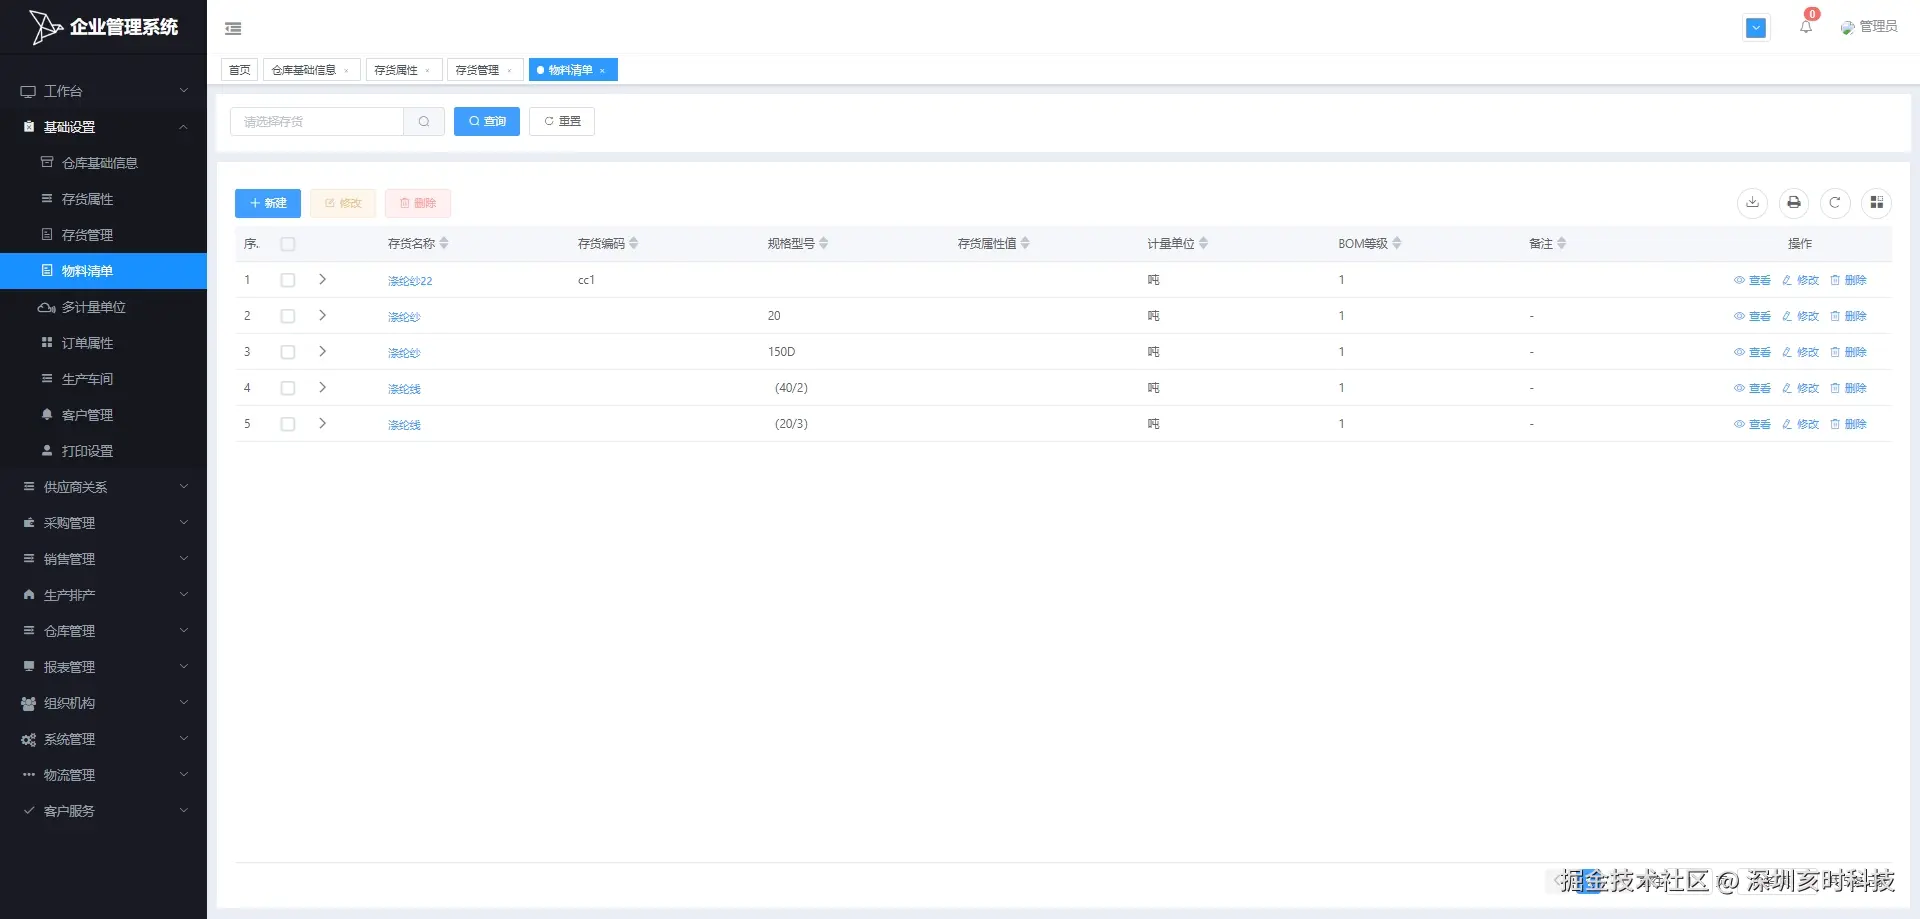
Task: Open the 涤纶纱22 item name link
Action: coord(410,281)
